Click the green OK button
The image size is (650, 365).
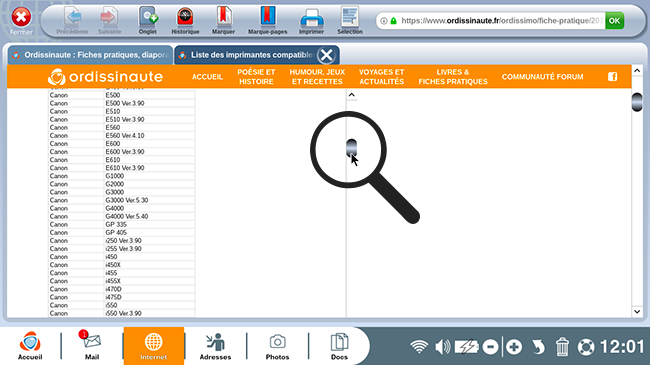[x=614, y=21]
